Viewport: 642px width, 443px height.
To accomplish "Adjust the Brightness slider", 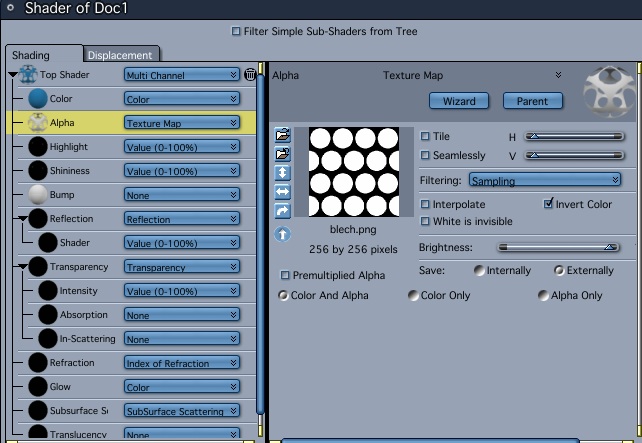I will (558, 247).
